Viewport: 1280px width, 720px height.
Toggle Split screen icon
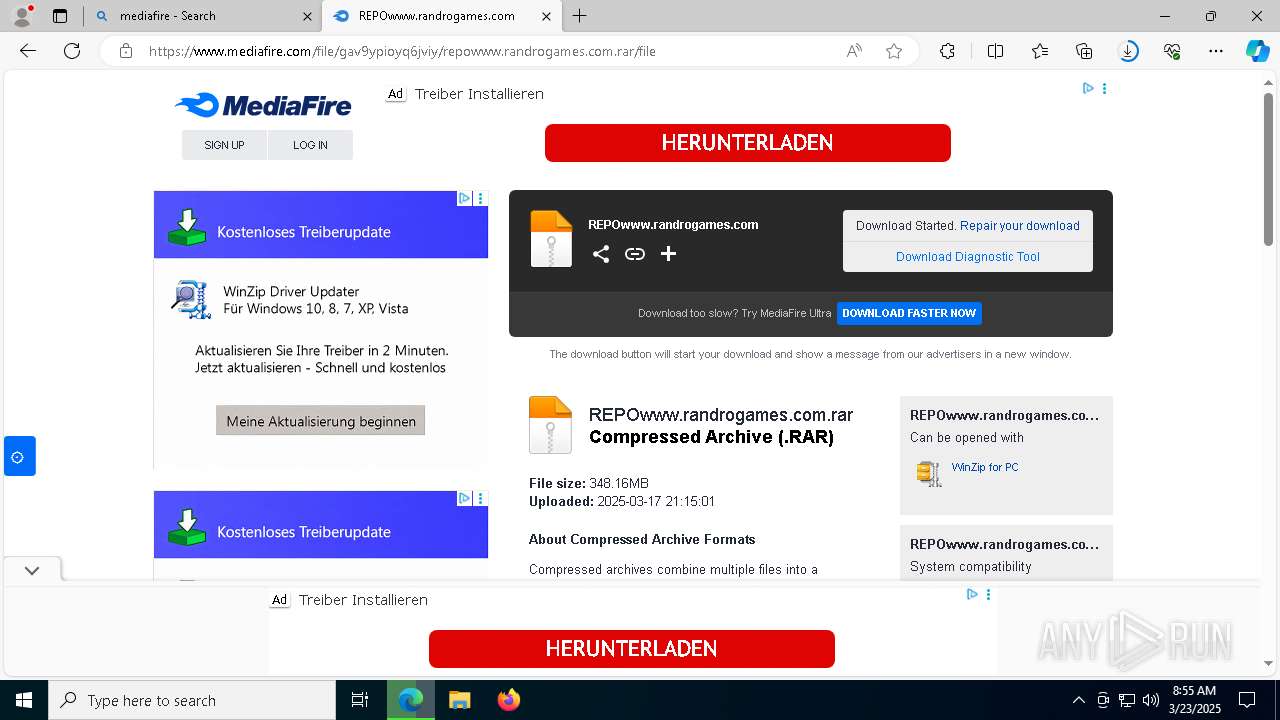[x=995, y=51]
